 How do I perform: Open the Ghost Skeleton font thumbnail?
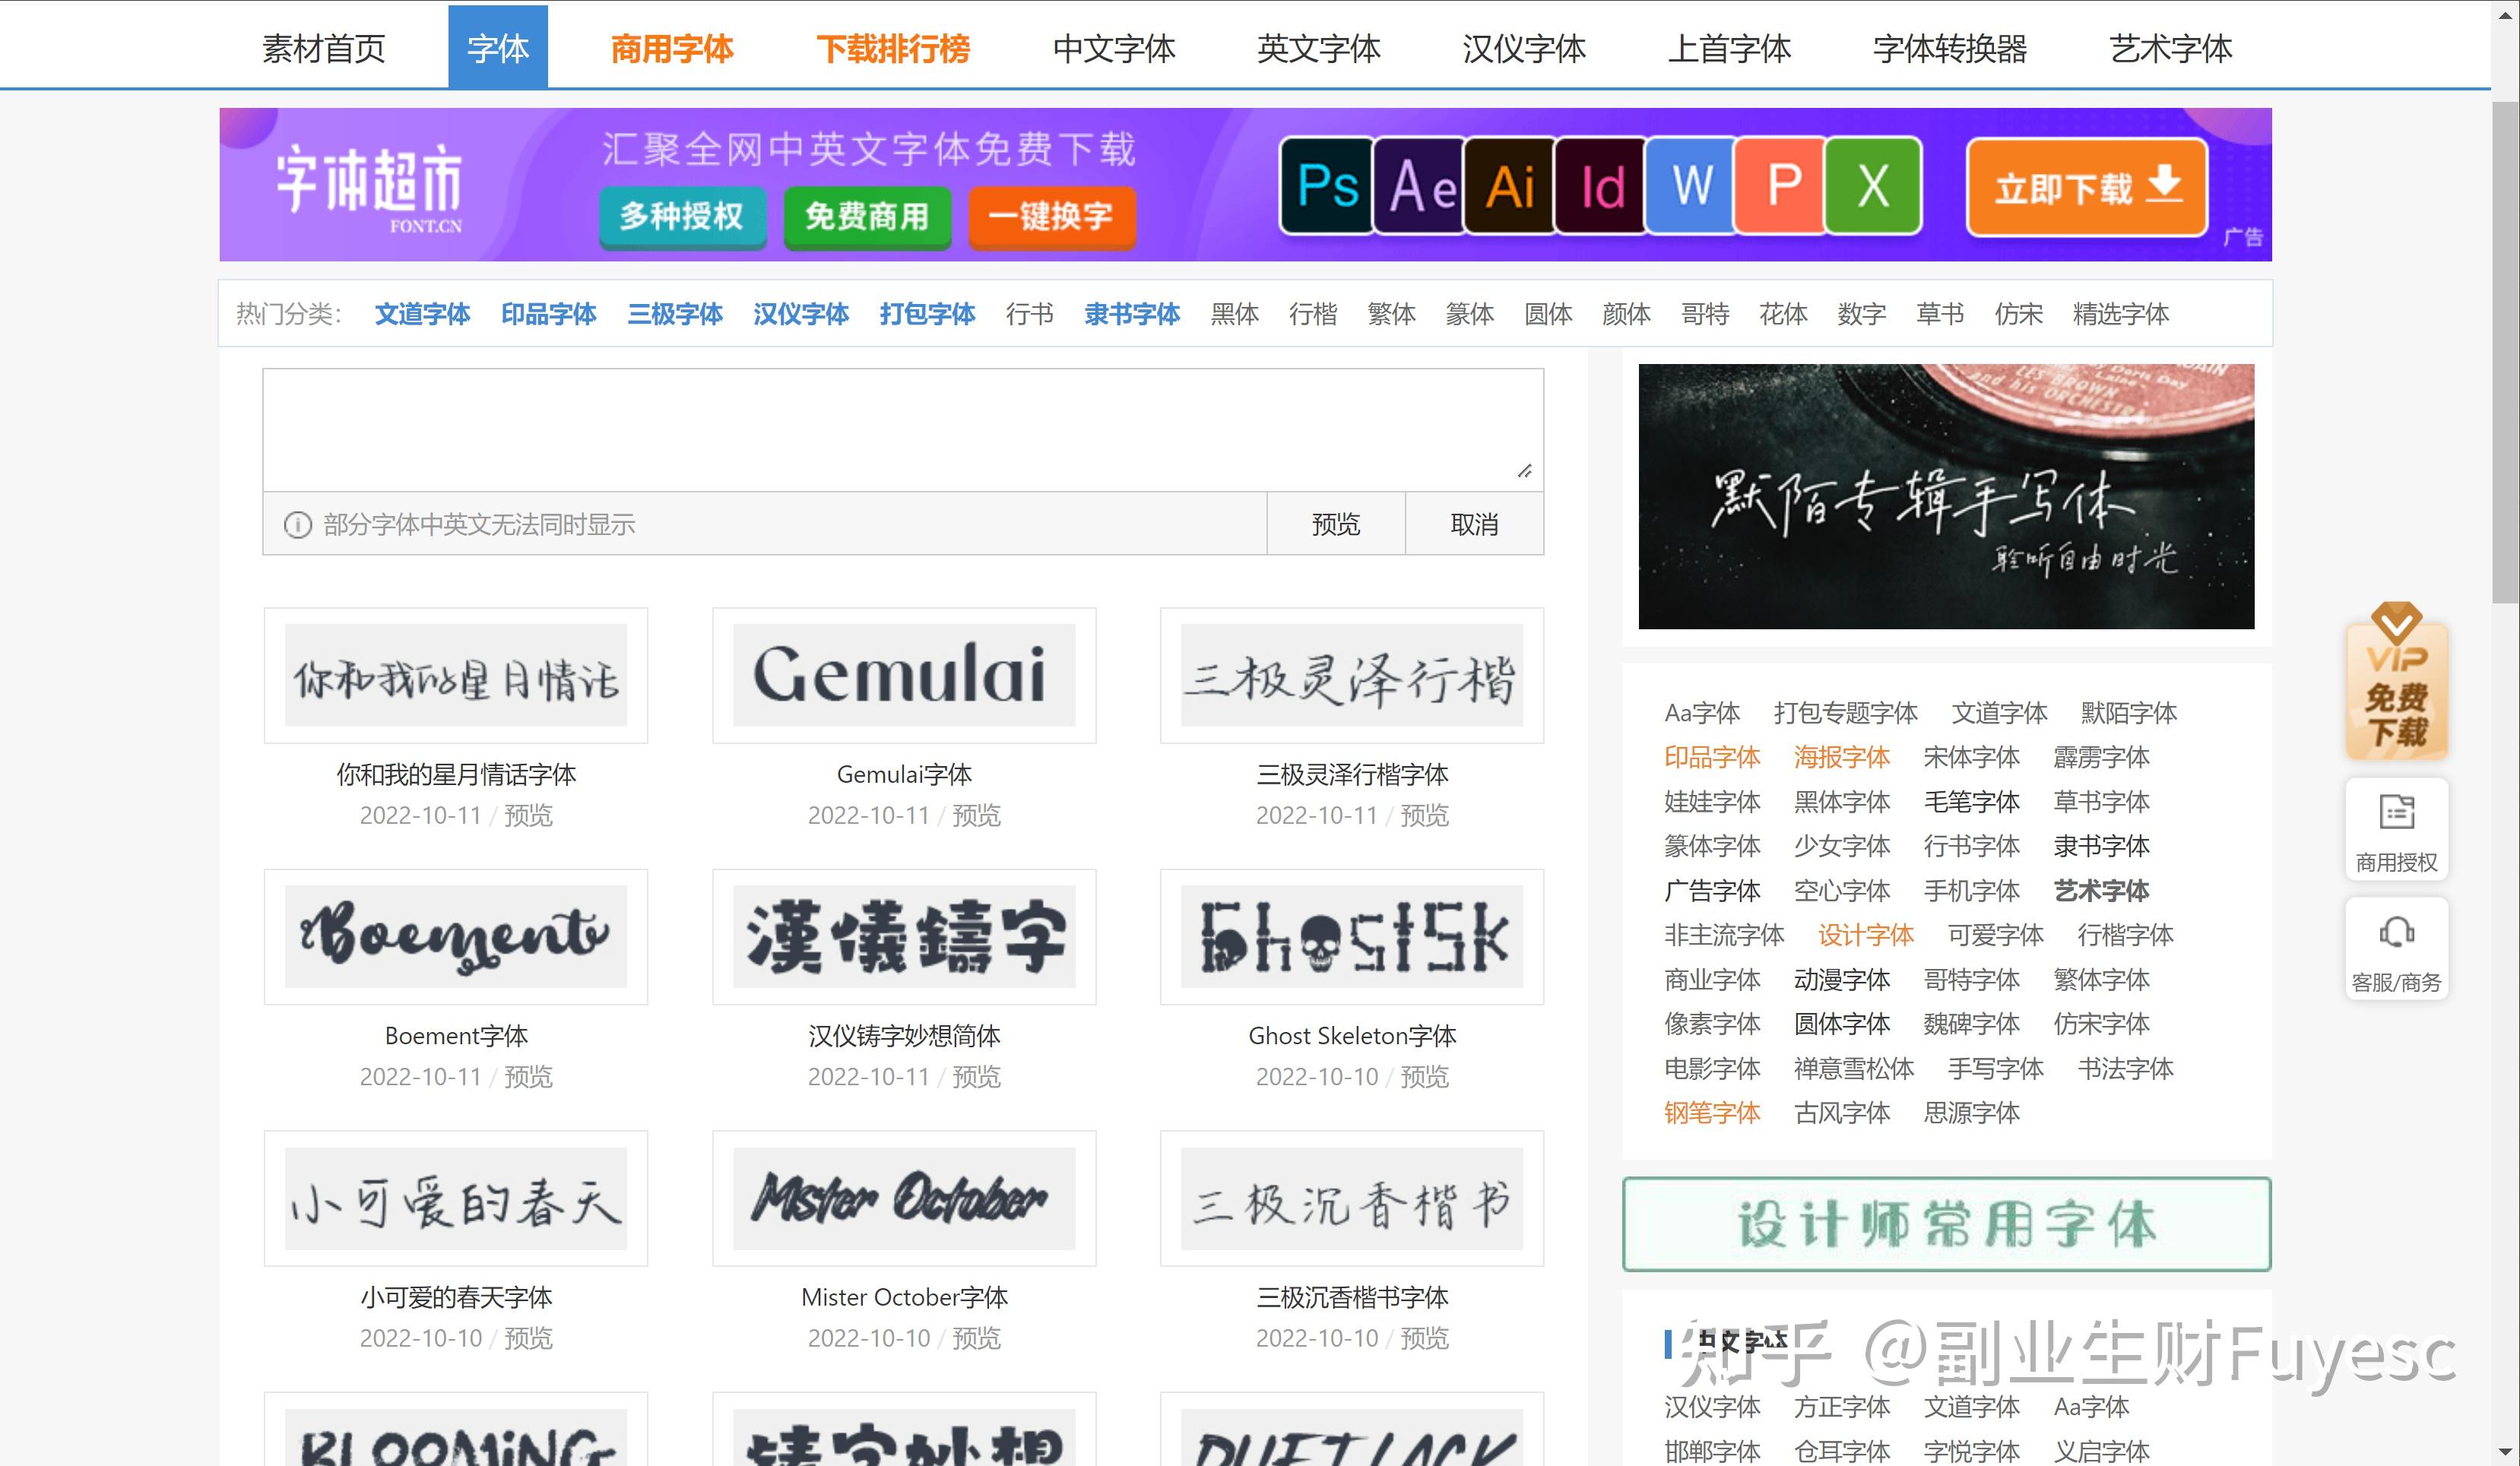coord(1352,936)
